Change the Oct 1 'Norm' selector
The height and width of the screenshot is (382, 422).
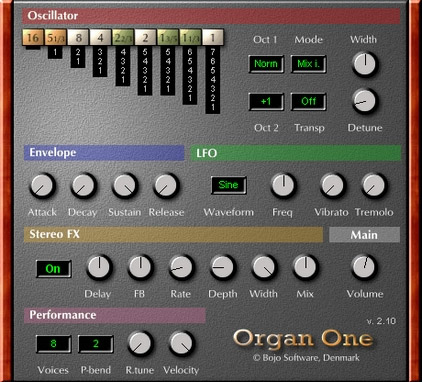pos(266,64)
